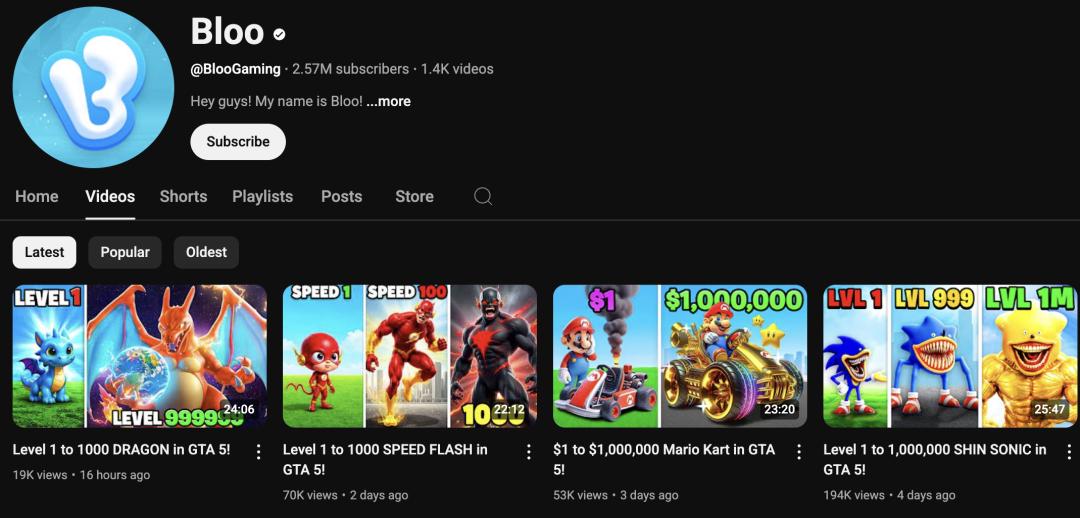Screen dimensions: 1080x518
Task: Expand the channel description with ...more
Action: point(388,101)
